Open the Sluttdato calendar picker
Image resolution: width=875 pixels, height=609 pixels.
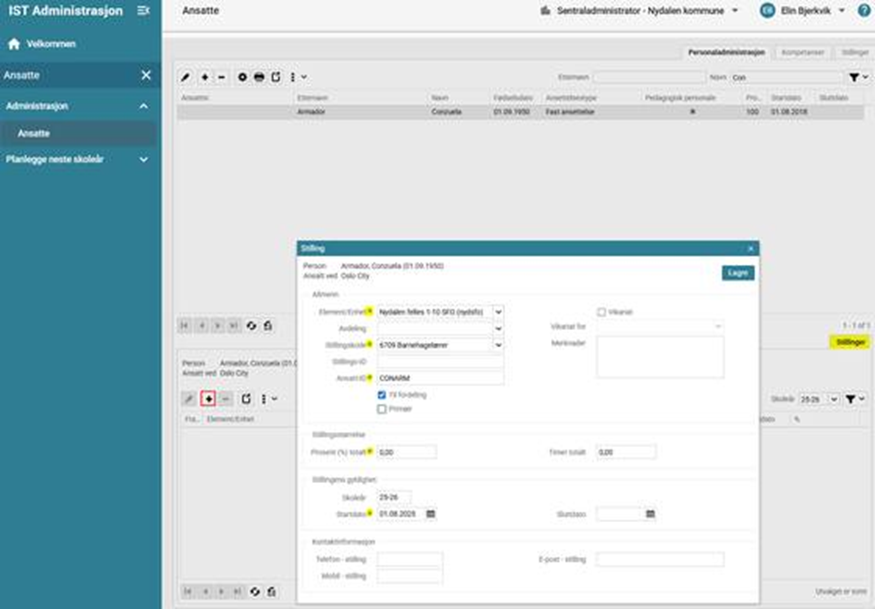coord(650,514)
